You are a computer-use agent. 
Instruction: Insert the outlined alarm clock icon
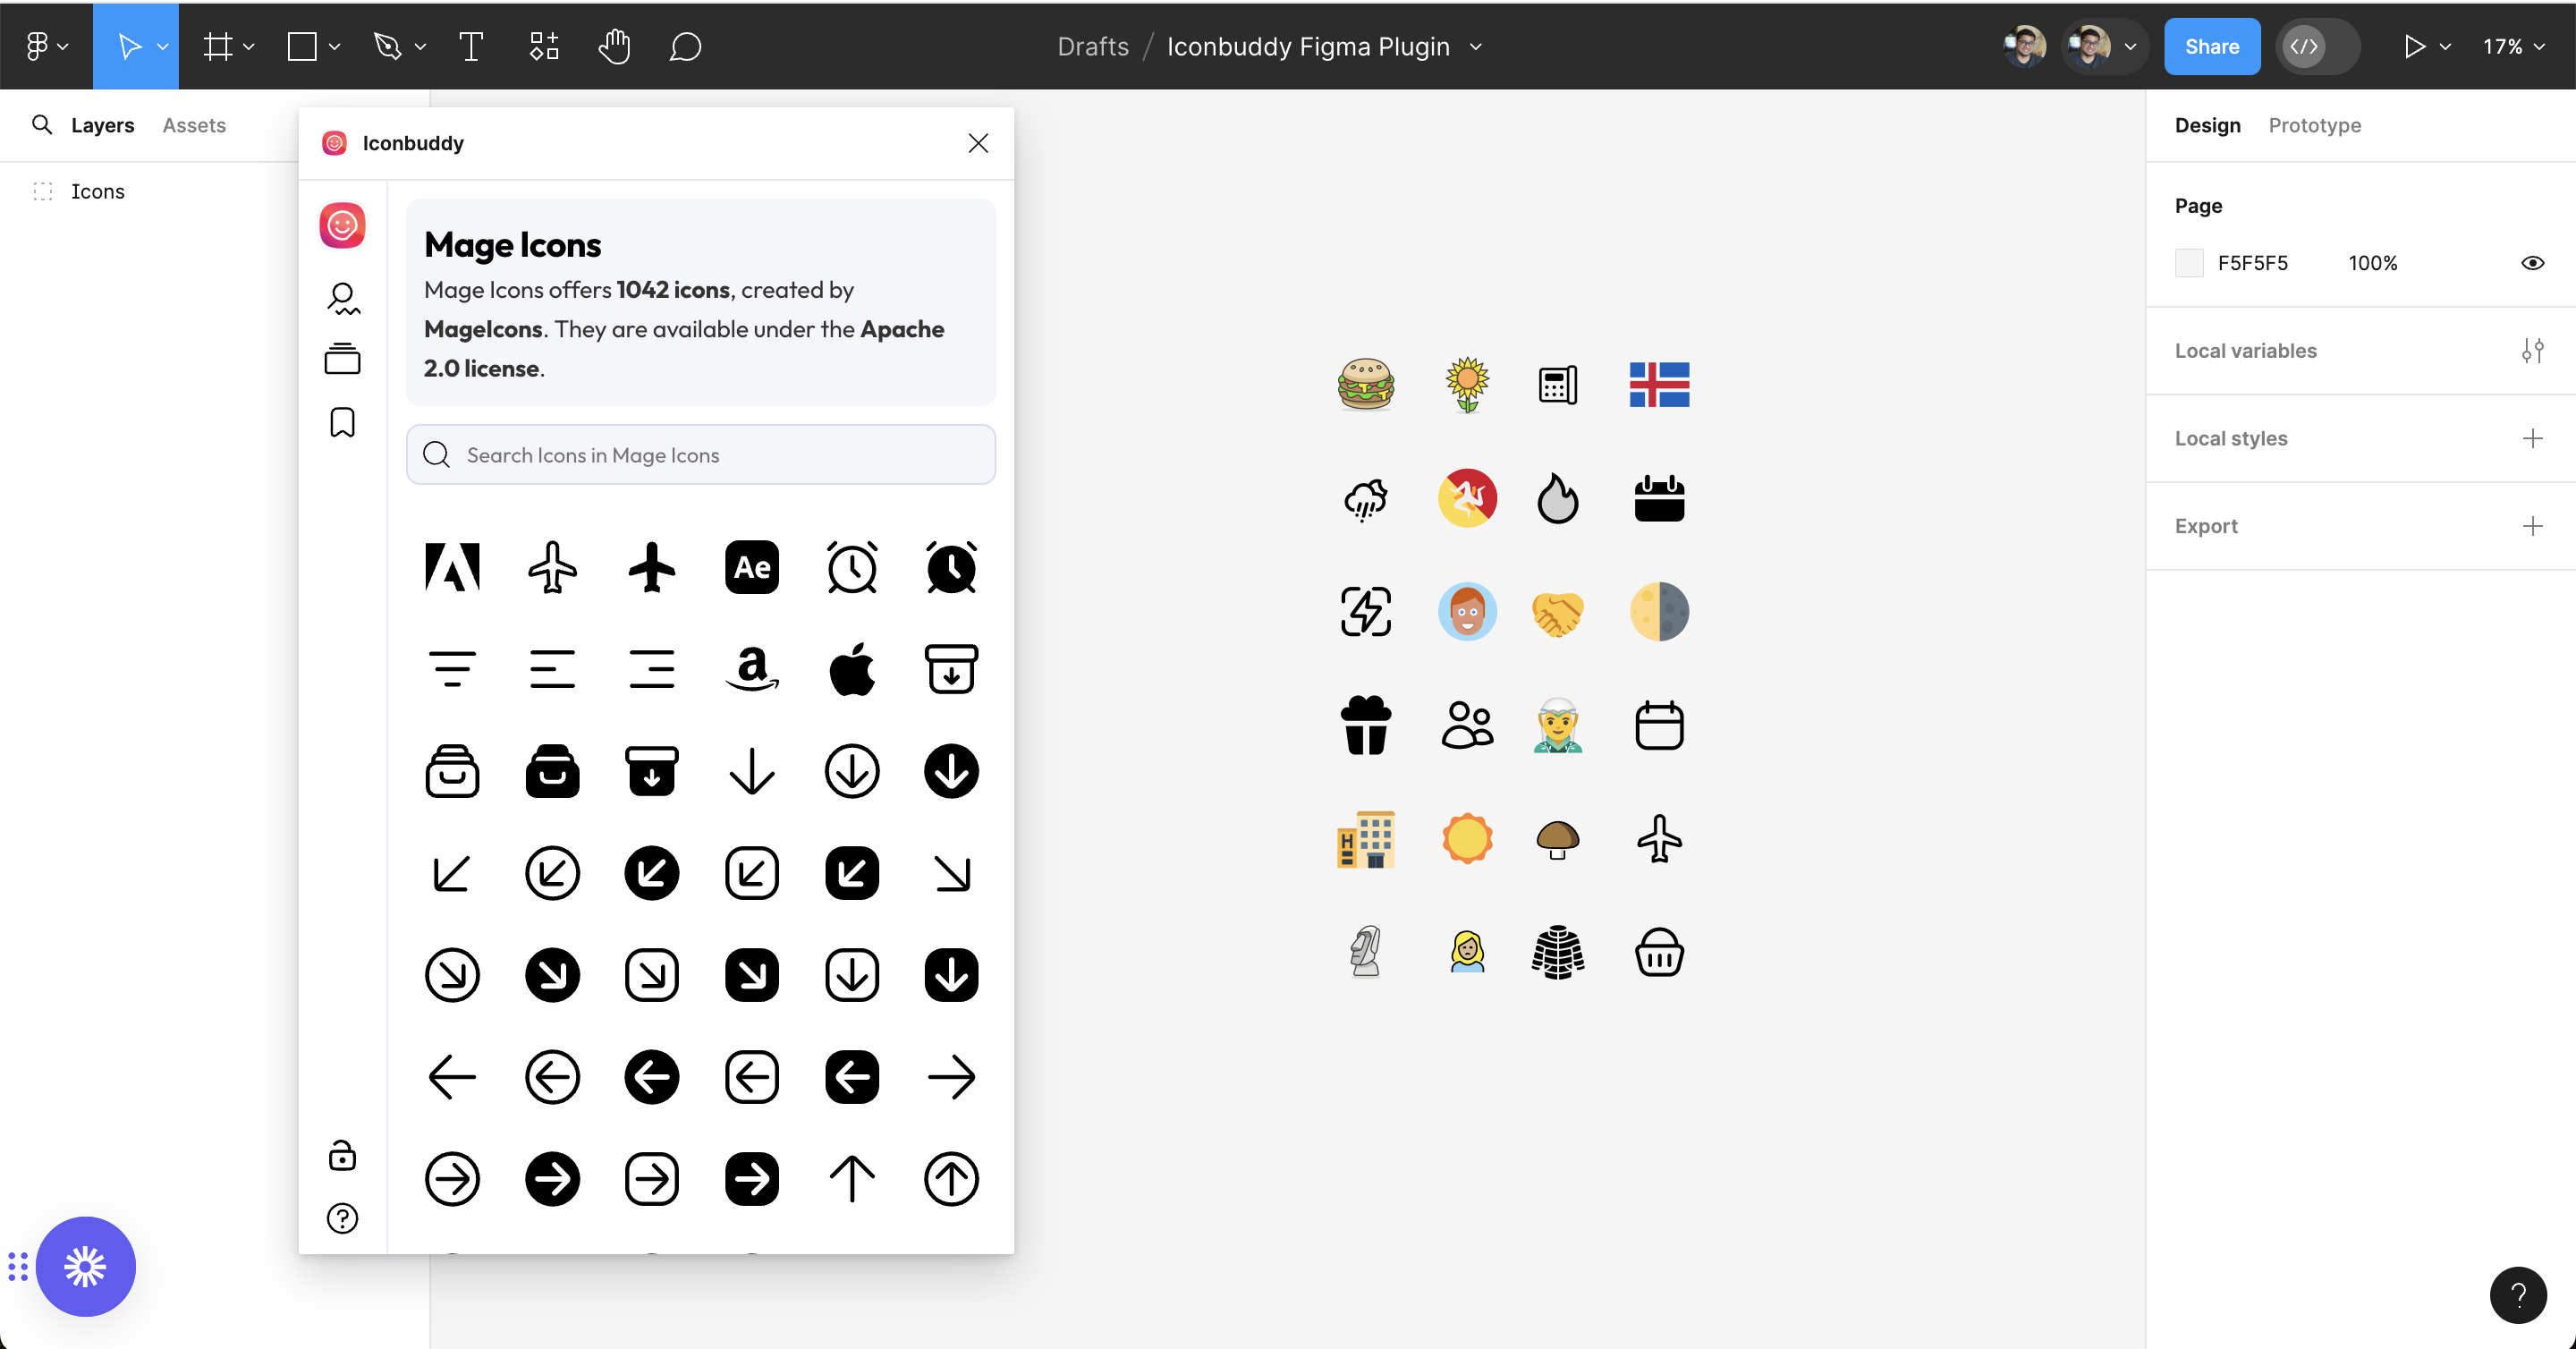(x=852, y=567)
